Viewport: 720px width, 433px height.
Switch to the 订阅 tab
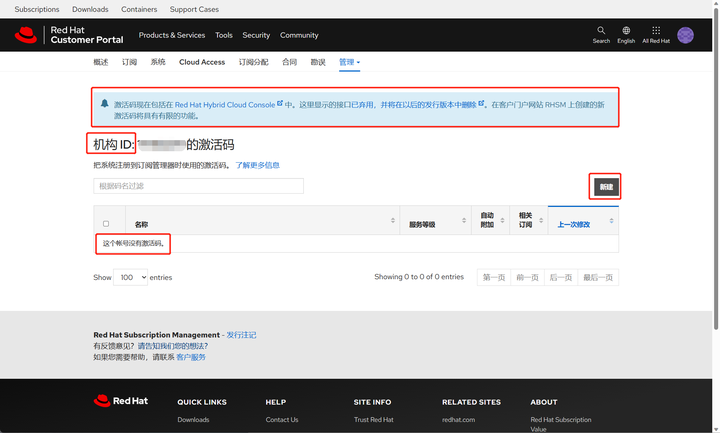click(x=129, y=62)
